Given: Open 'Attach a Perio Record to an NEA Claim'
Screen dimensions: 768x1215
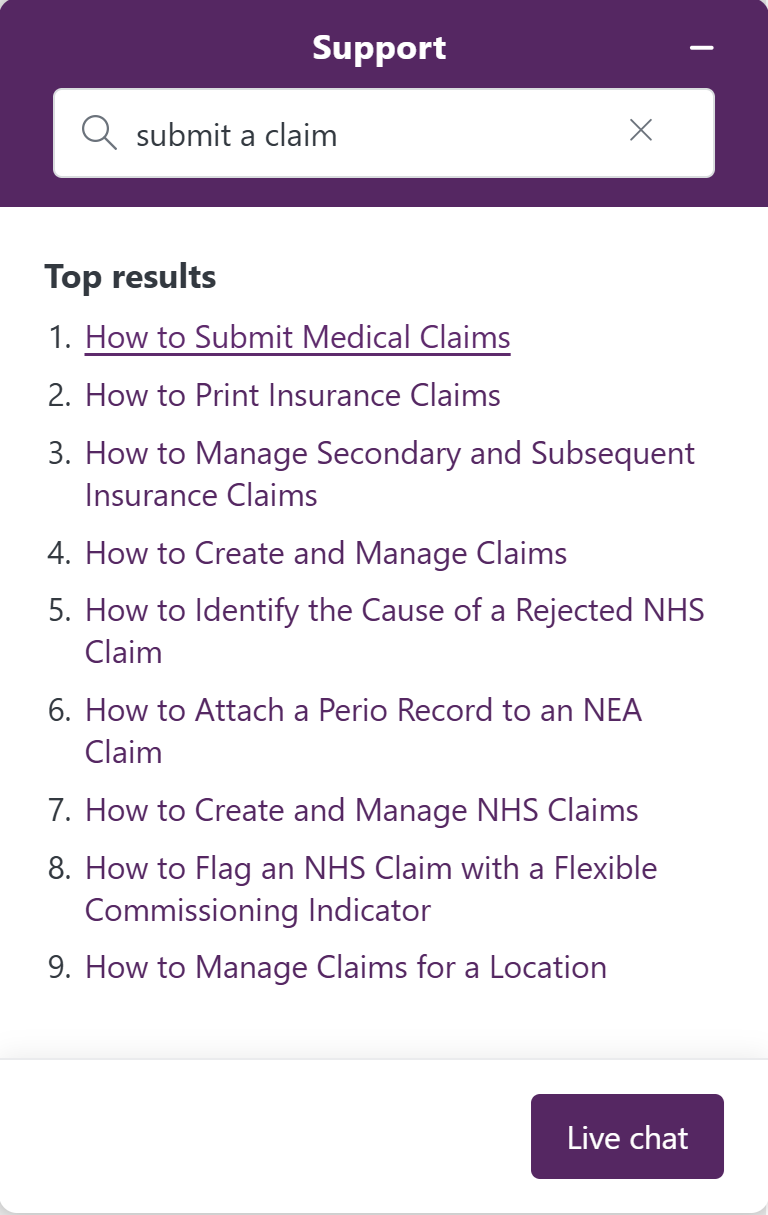Looking at the screenshot, I should pyautogui.click(x=363, y=710).
